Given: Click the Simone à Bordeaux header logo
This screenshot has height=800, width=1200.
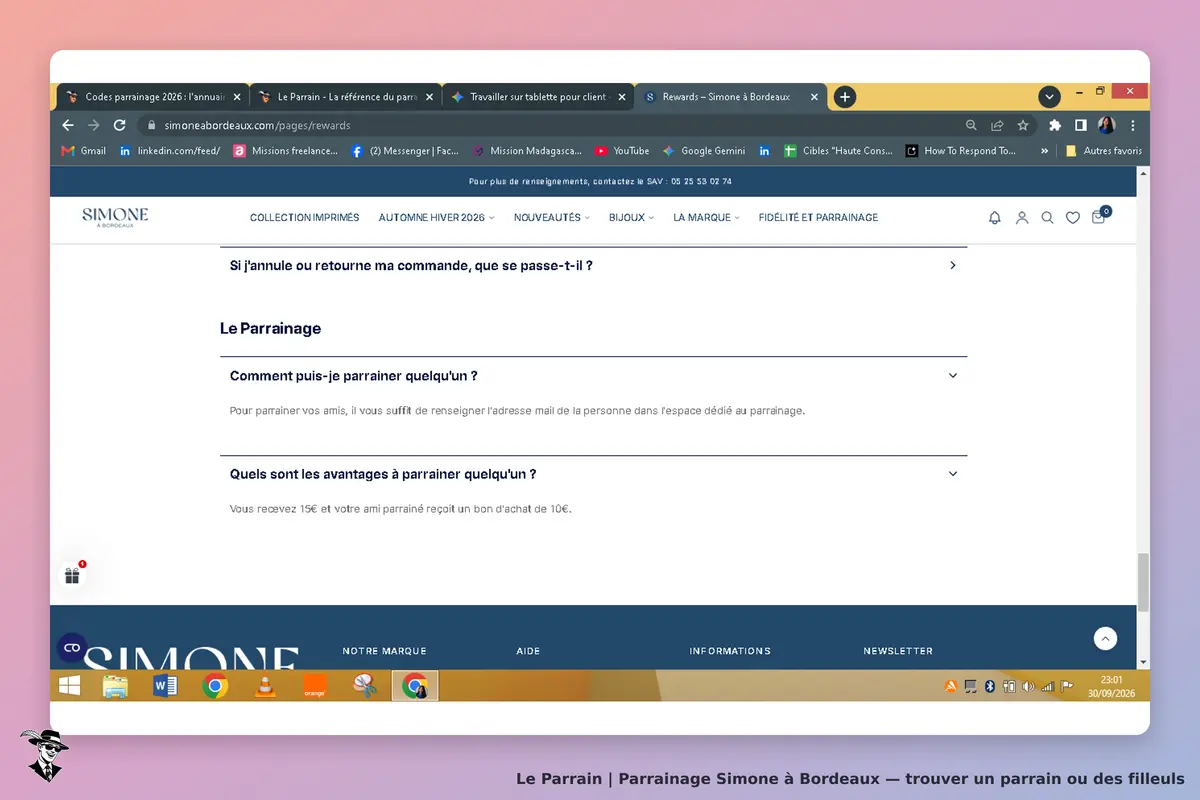Looking at the screenshot, I should point(115,217).
